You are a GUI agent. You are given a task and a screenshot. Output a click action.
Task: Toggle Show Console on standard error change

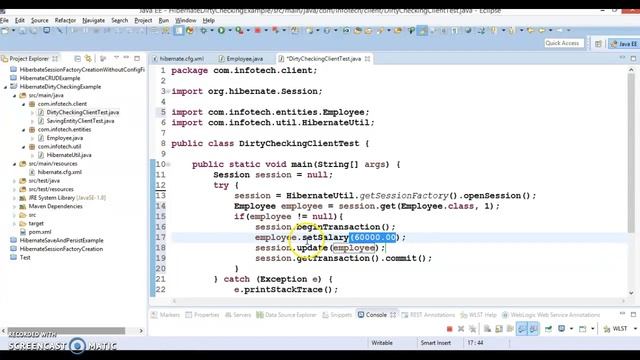533,329
